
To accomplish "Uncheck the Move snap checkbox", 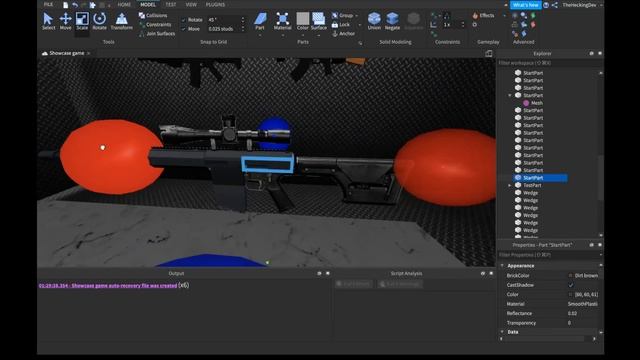I will 184,29.
